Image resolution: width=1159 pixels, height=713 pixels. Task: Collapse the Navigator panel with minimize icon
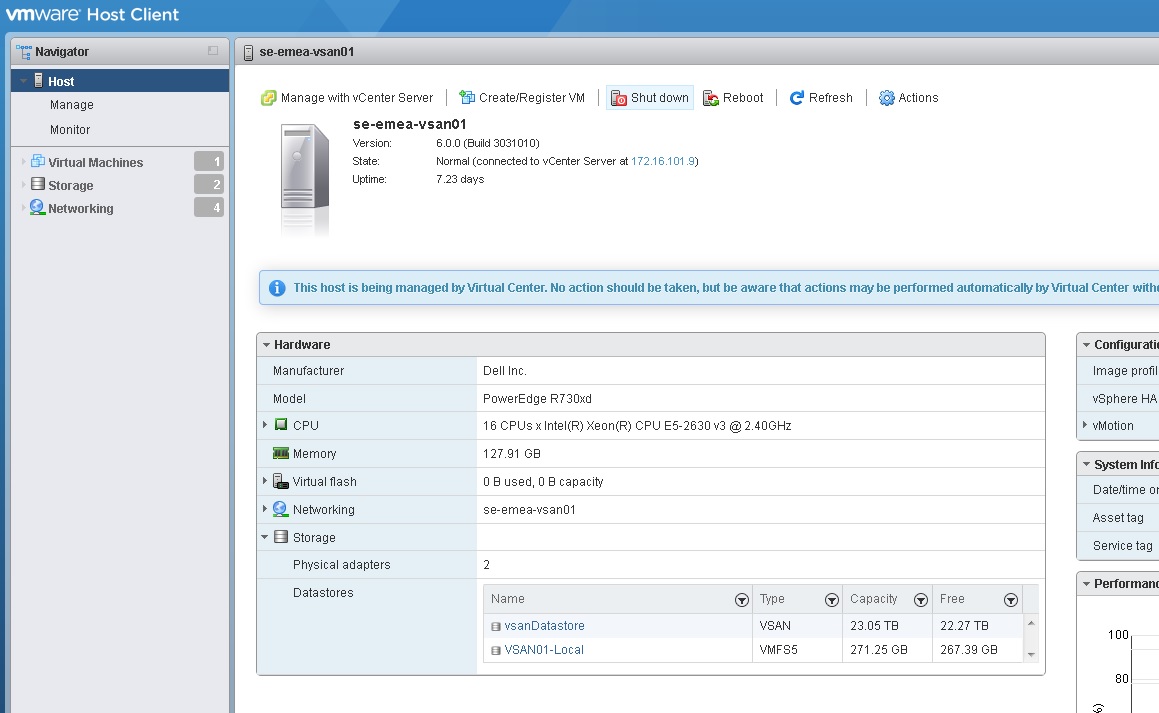213,51
